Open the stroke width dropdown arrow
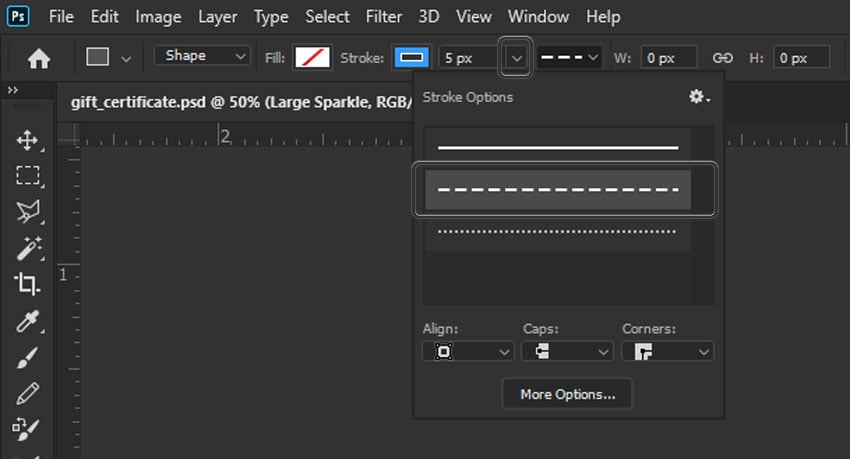This screenshot has width=850, height=459. [516, 57]
